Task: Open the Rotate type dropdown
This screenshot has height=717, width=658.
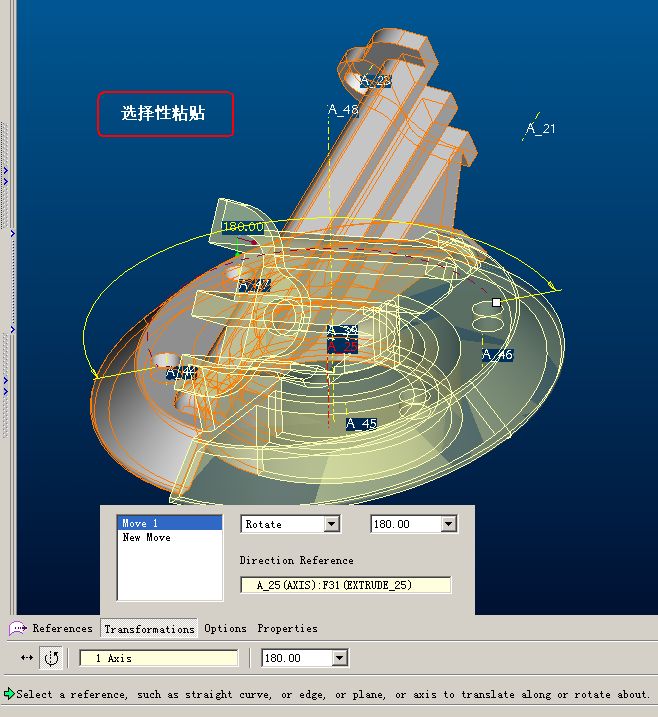Action: (x=332, y=524)
